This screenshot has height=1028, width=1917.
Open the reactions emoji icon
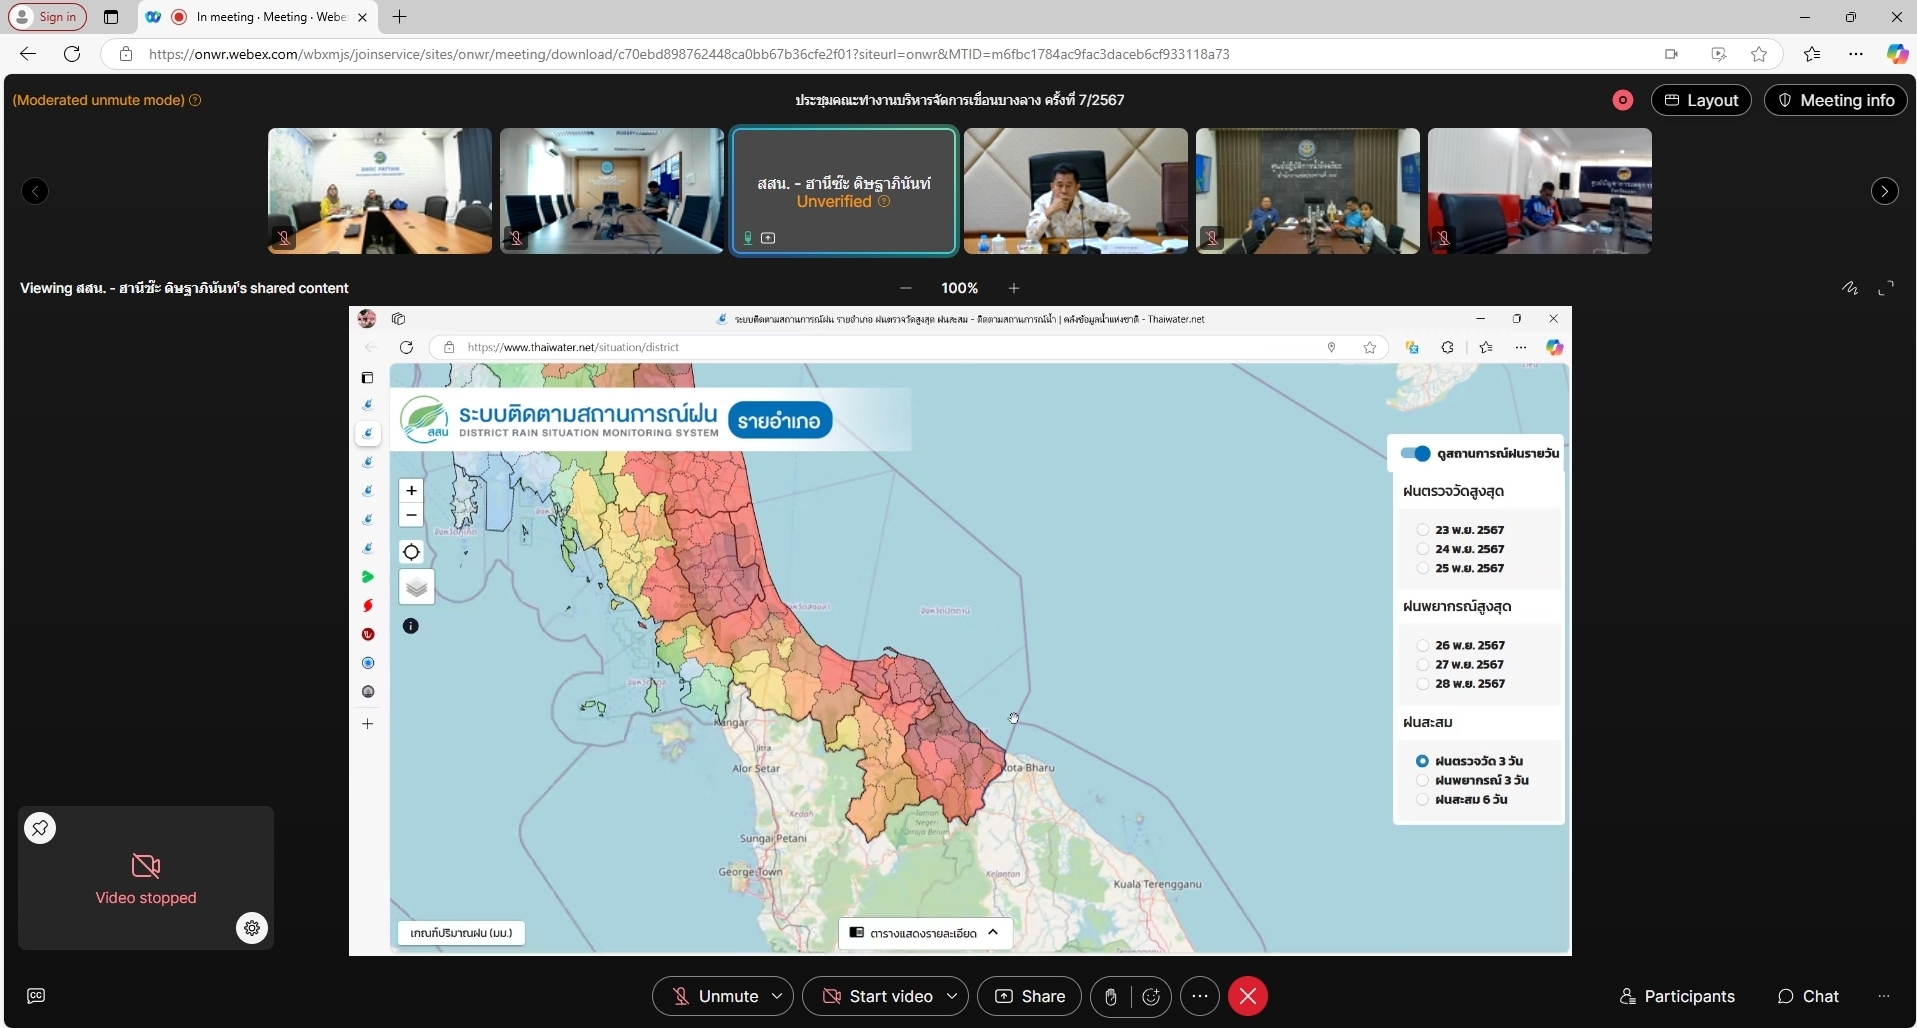pyautogui.click(x=1151, y=996)
